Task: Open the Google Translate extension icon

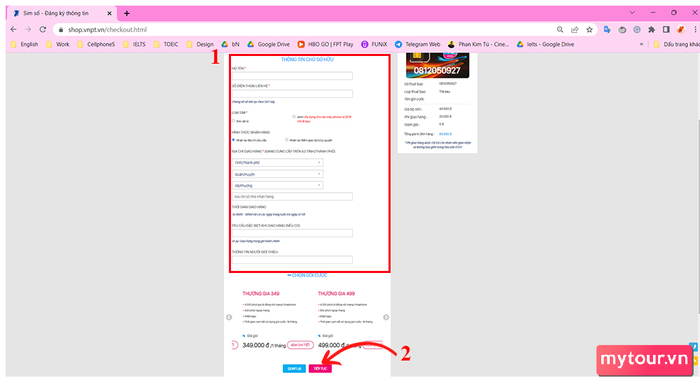Action: point(607,29)
